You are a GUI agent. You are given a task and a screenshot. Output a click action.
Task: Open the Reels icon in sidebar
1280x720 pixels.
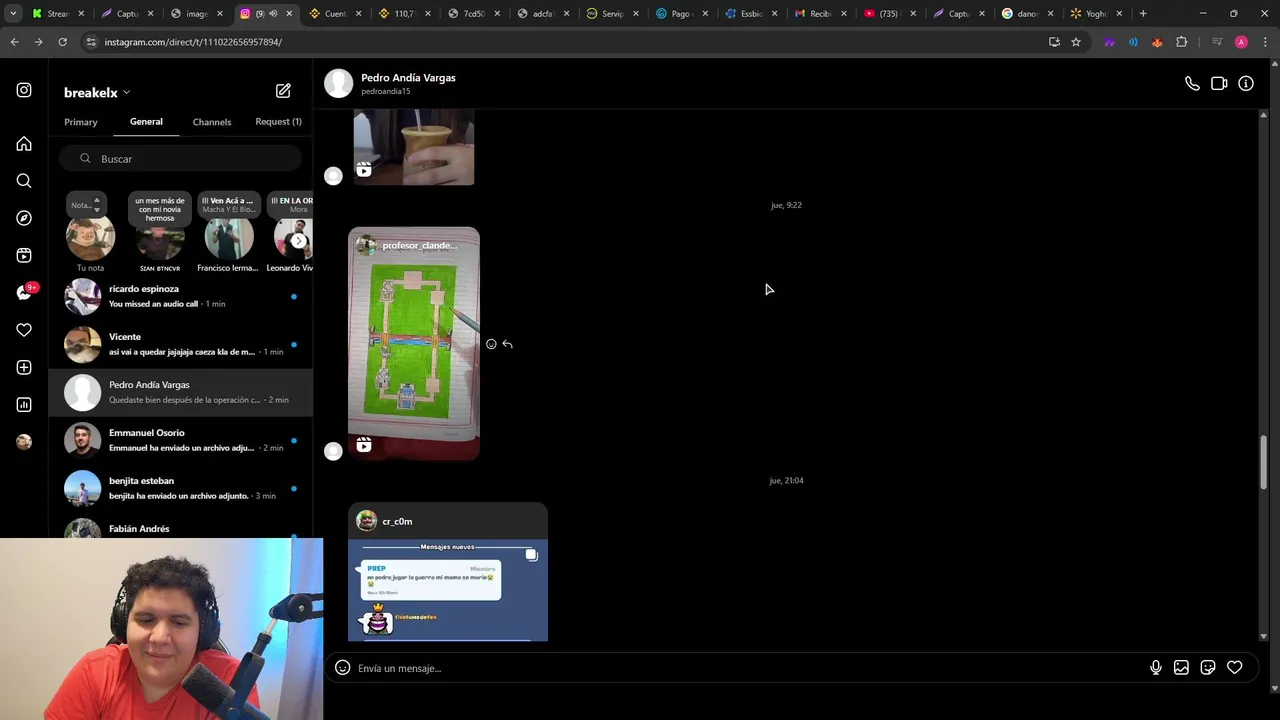pos(24,255)
